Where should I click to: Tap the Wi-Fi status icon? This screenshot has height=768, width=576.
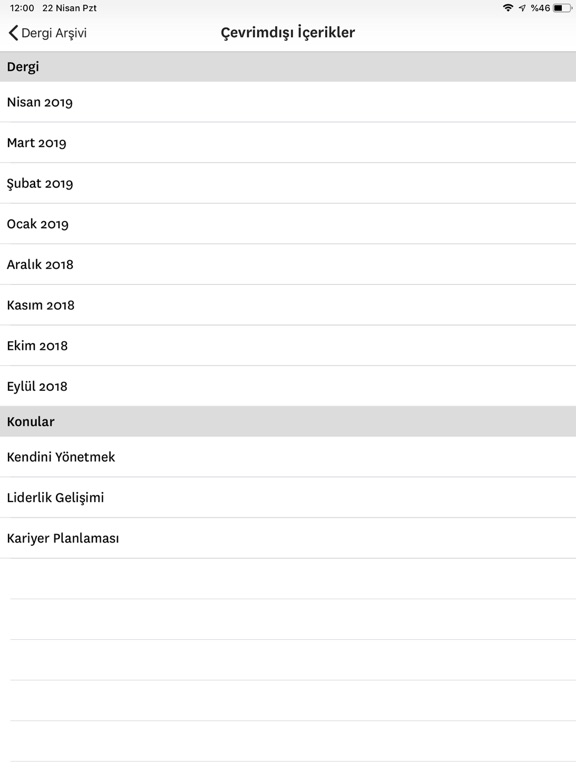click(x=508, y=8)
